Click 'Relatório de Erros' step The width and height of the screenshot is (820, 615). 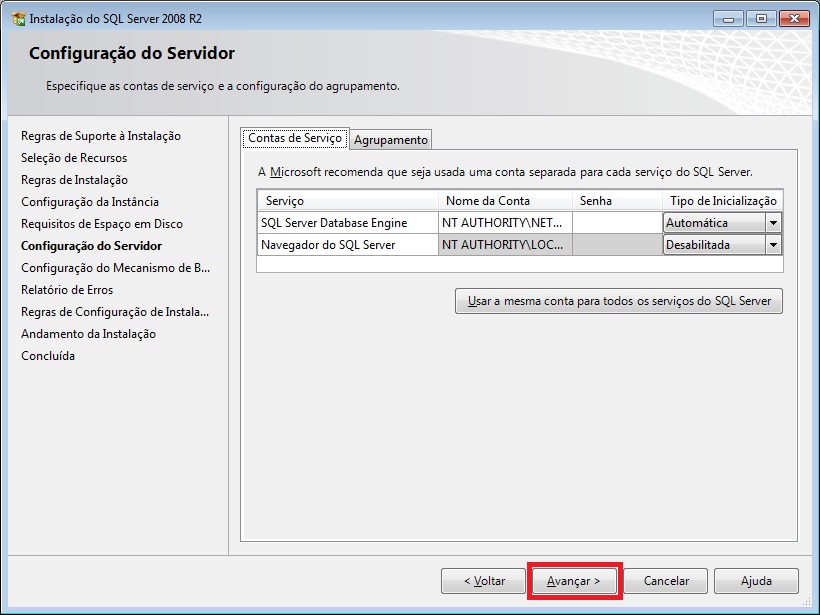point(67,290)
